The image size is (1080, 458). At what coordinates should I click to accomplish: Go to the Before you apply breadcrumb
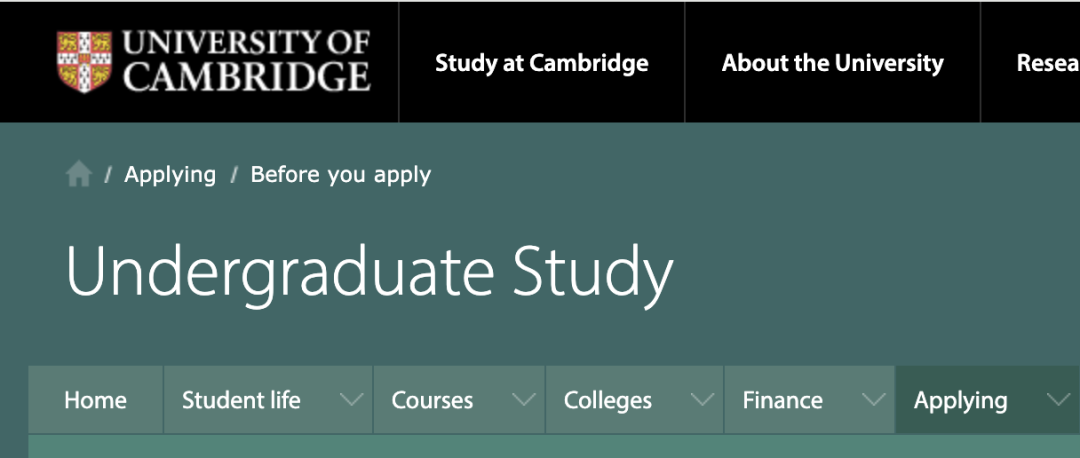(x=341, y=175)
